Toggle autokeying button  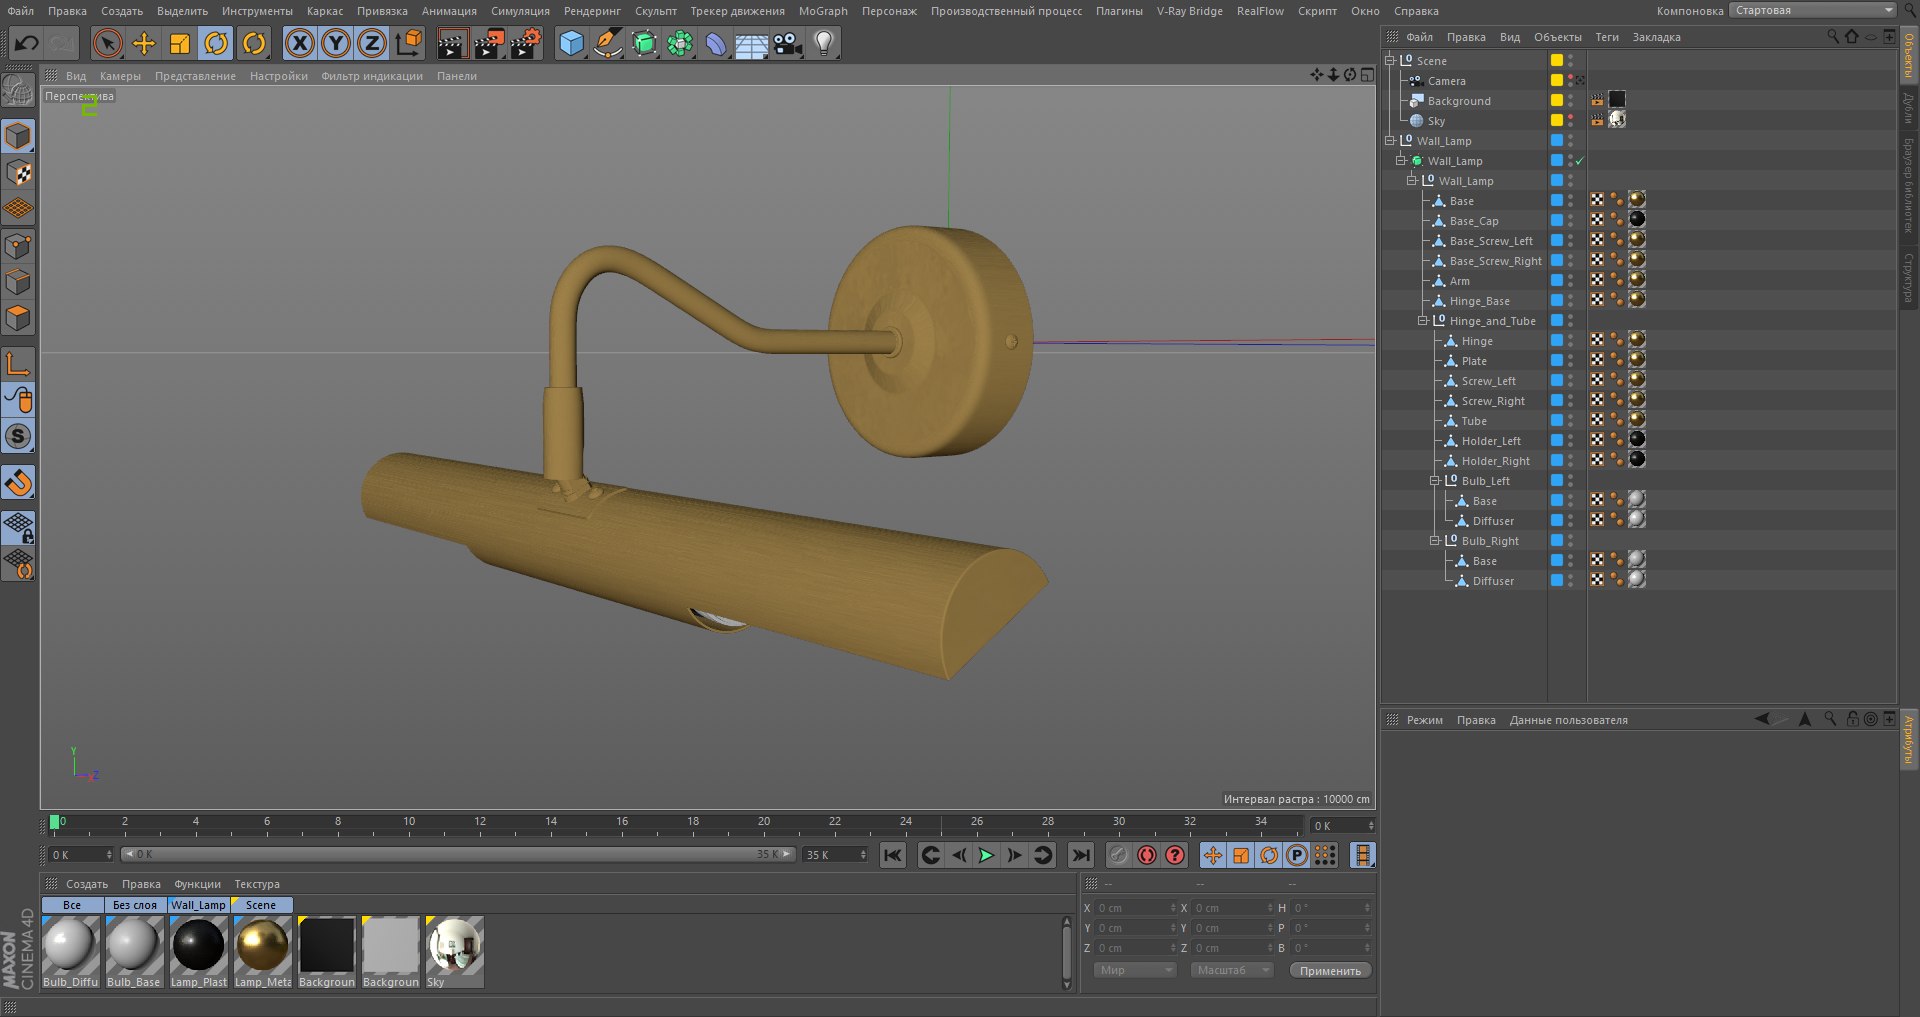click(1147, 855)
